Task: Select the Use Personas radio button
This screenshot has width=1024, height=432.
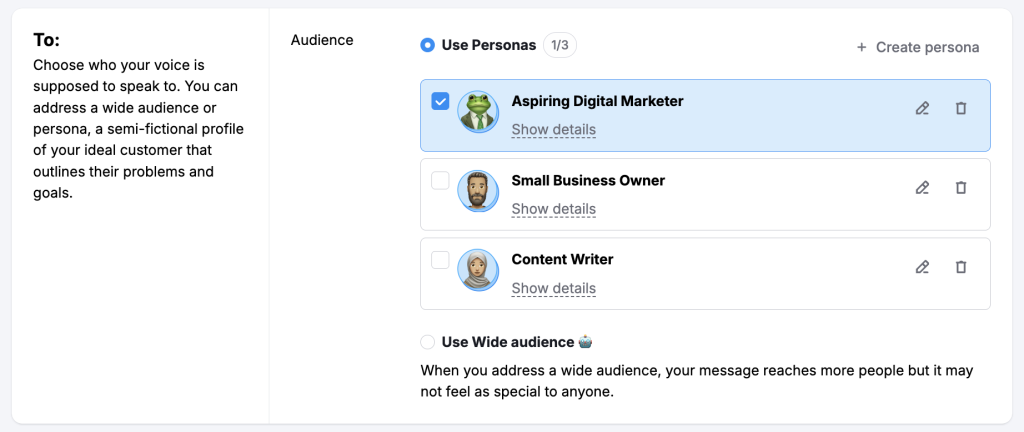Action: tap(428, 46)
